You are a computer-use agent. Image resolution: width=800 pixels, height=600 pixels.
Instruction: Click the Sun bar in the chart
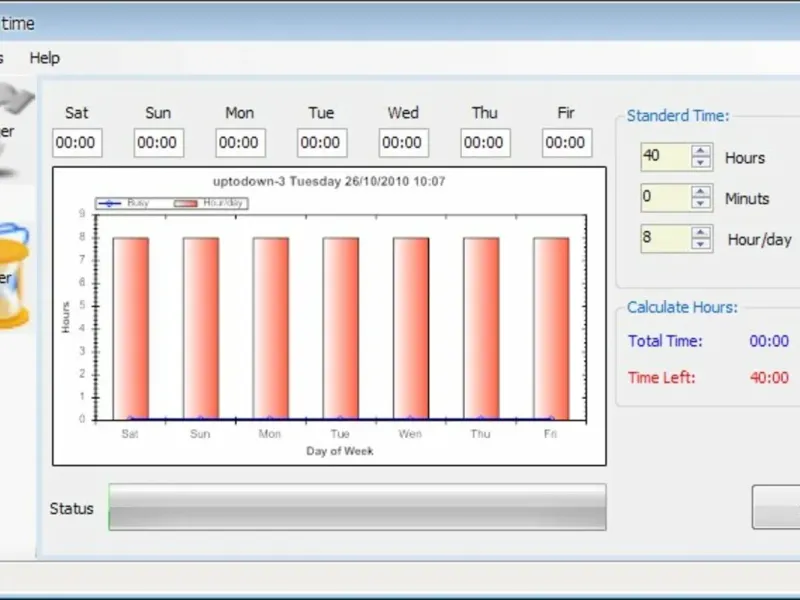point(201,328)
